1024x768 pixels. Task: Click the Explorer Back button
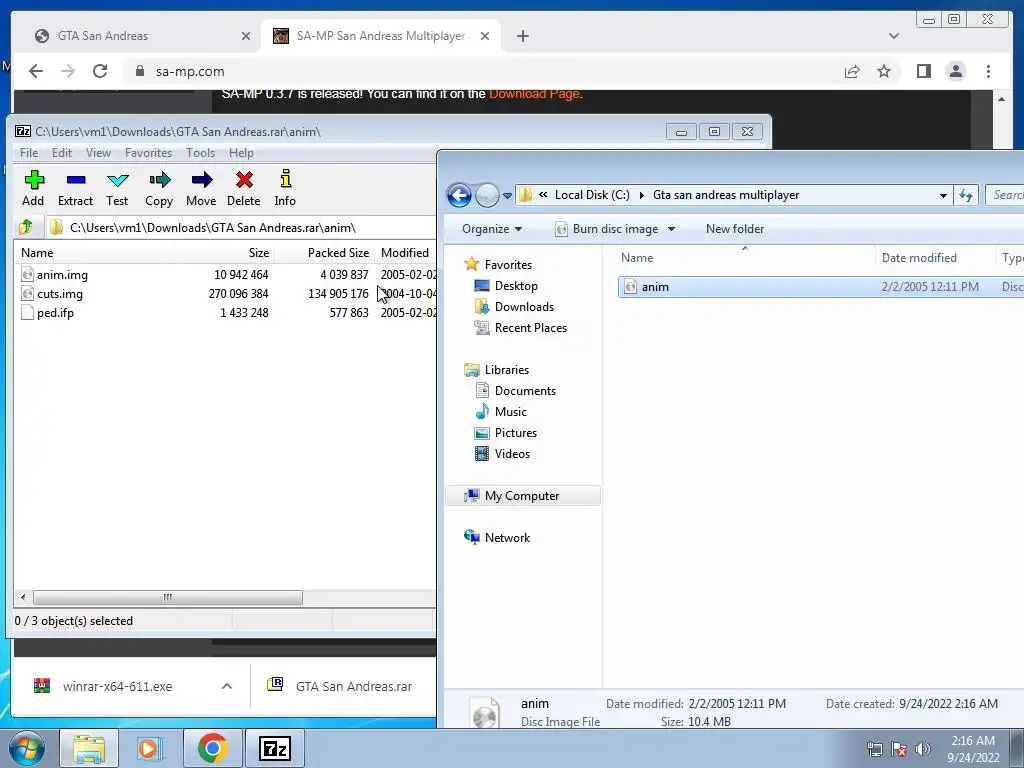coord(459,195)
